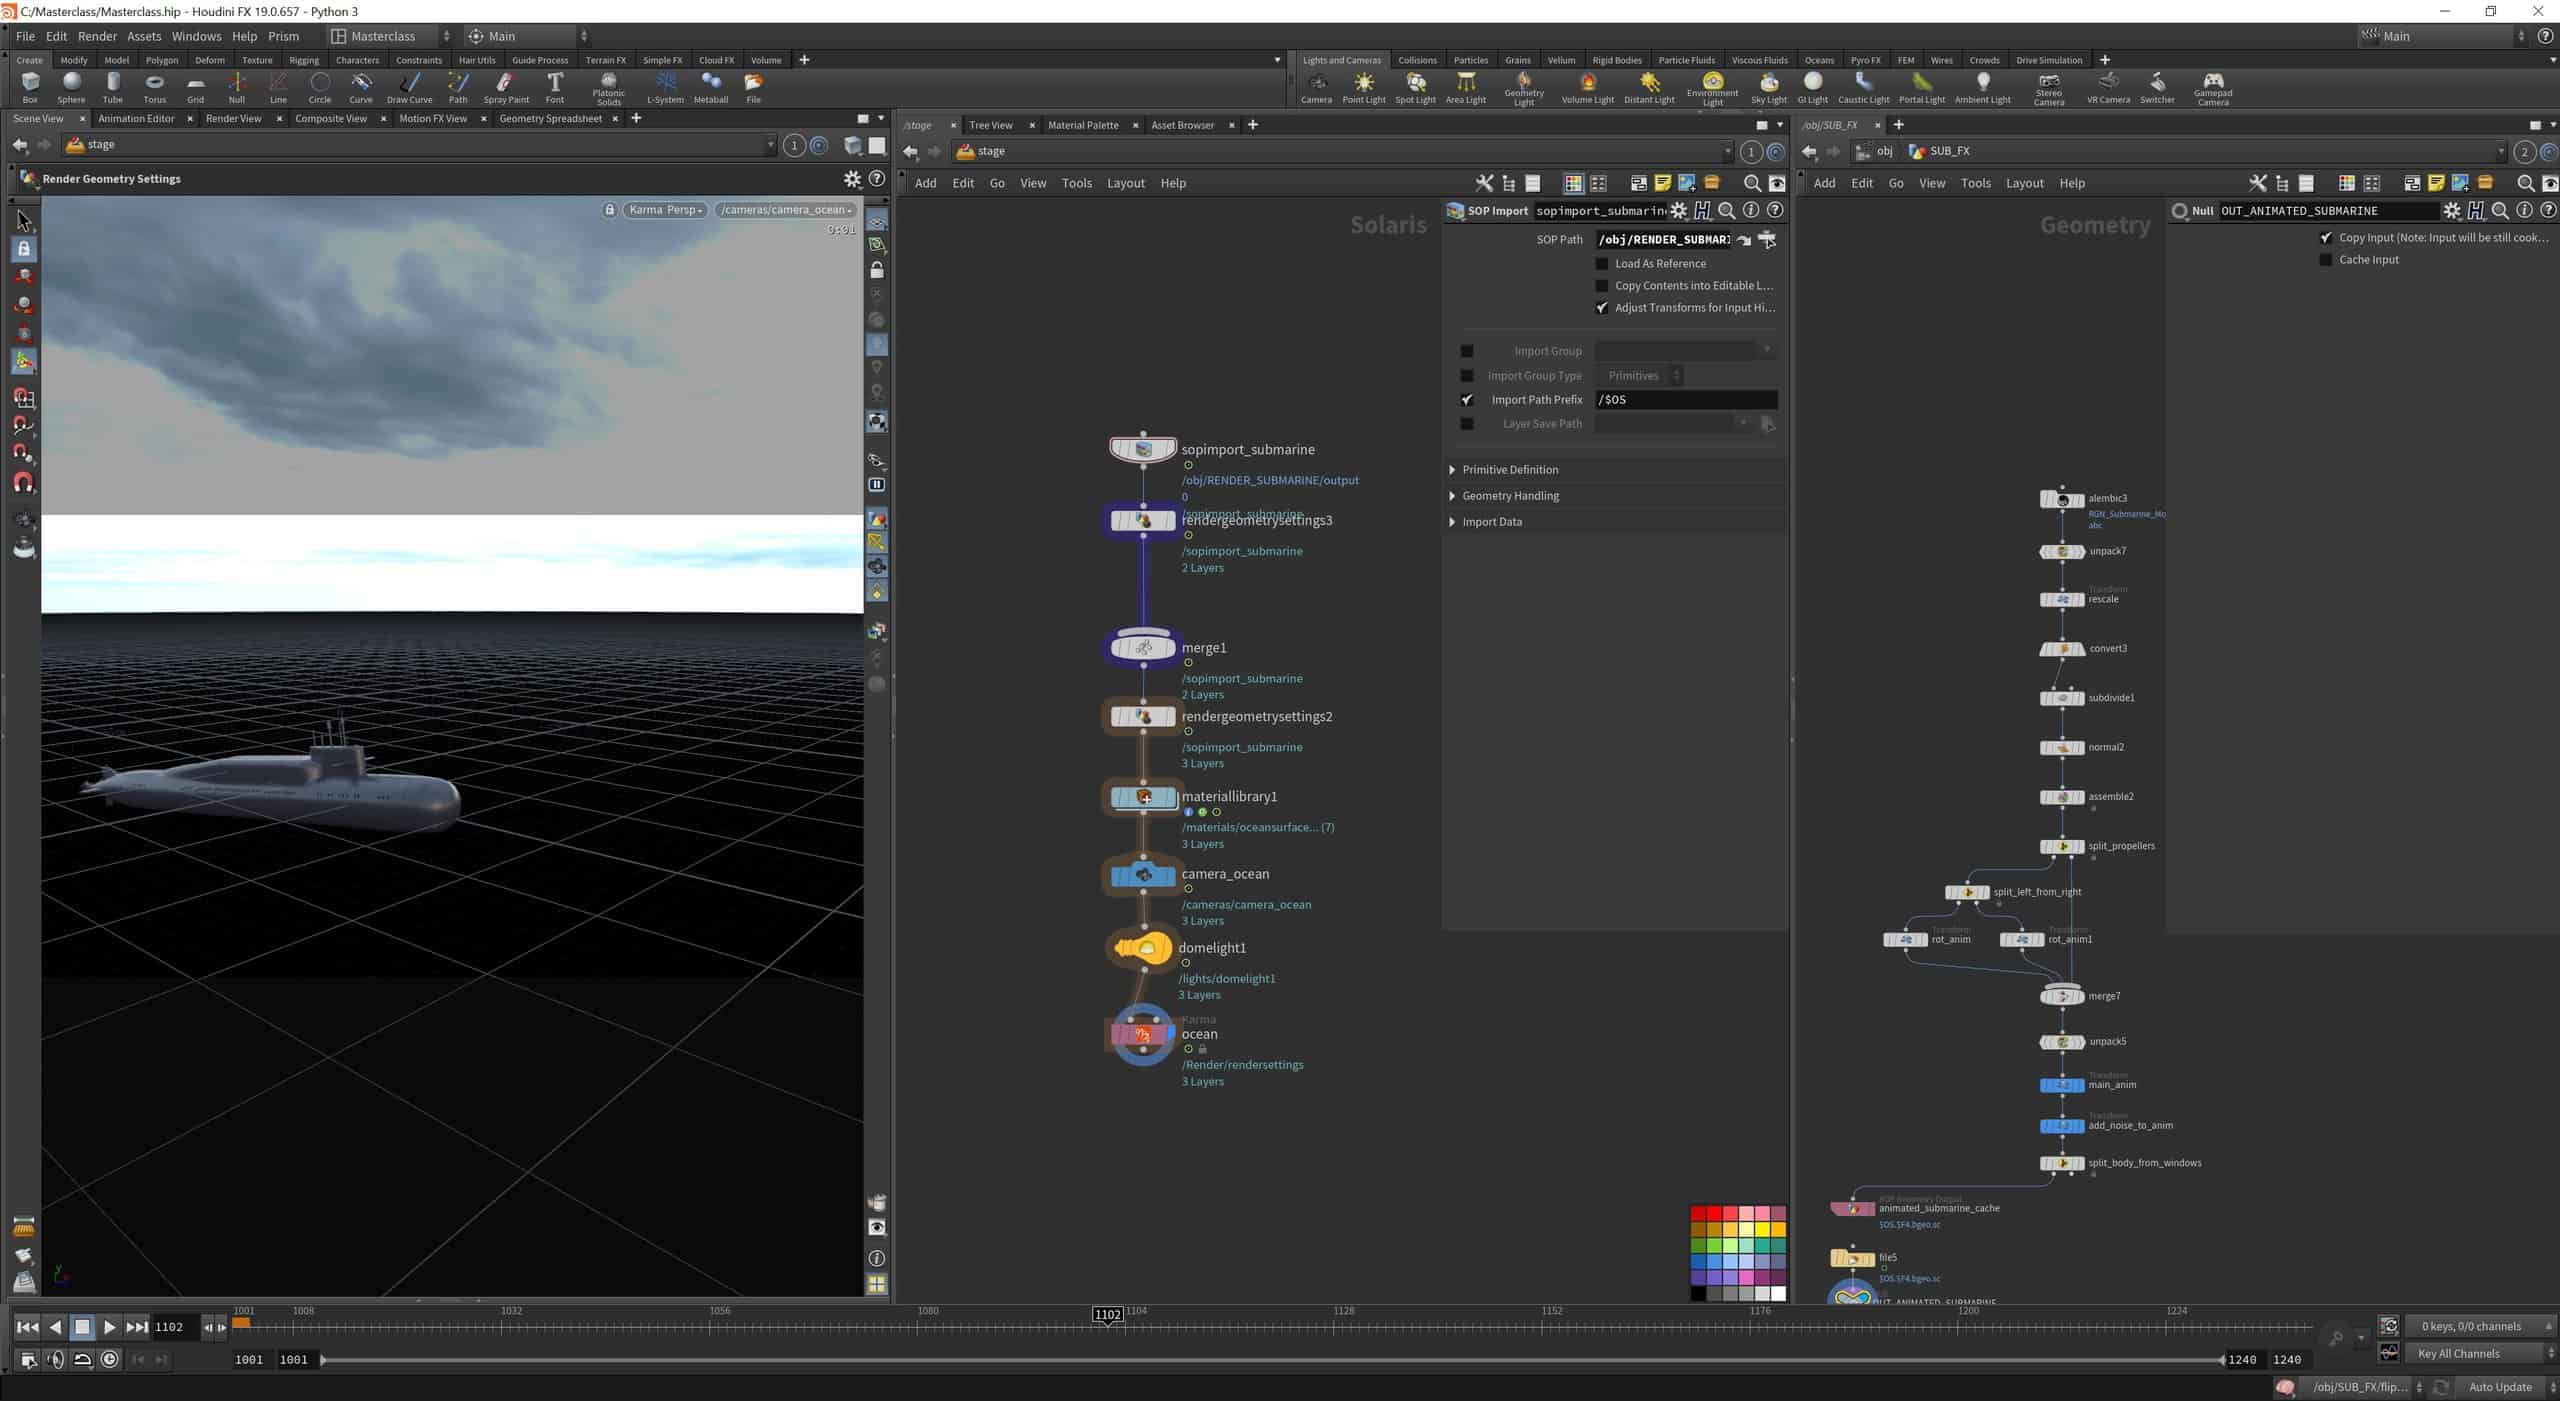Click the Torus shelf tool
2560x1401 pixels.
[x=154, y=86]
